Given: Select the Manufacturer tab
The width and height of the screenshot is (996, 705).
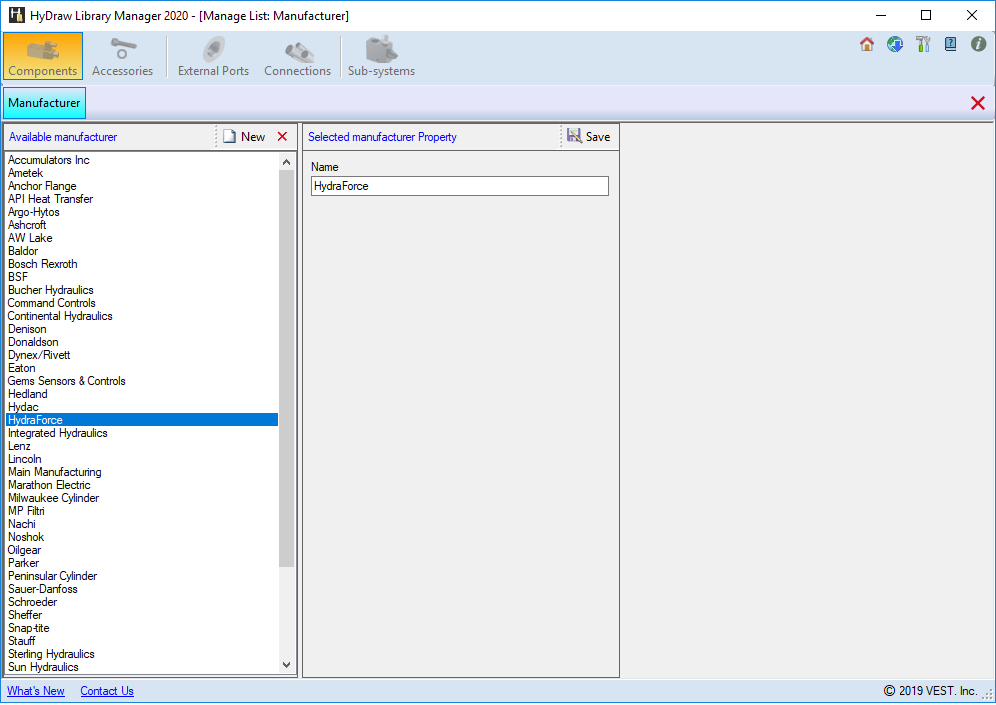Looking at the screenshot, I should tap(44, 103).
